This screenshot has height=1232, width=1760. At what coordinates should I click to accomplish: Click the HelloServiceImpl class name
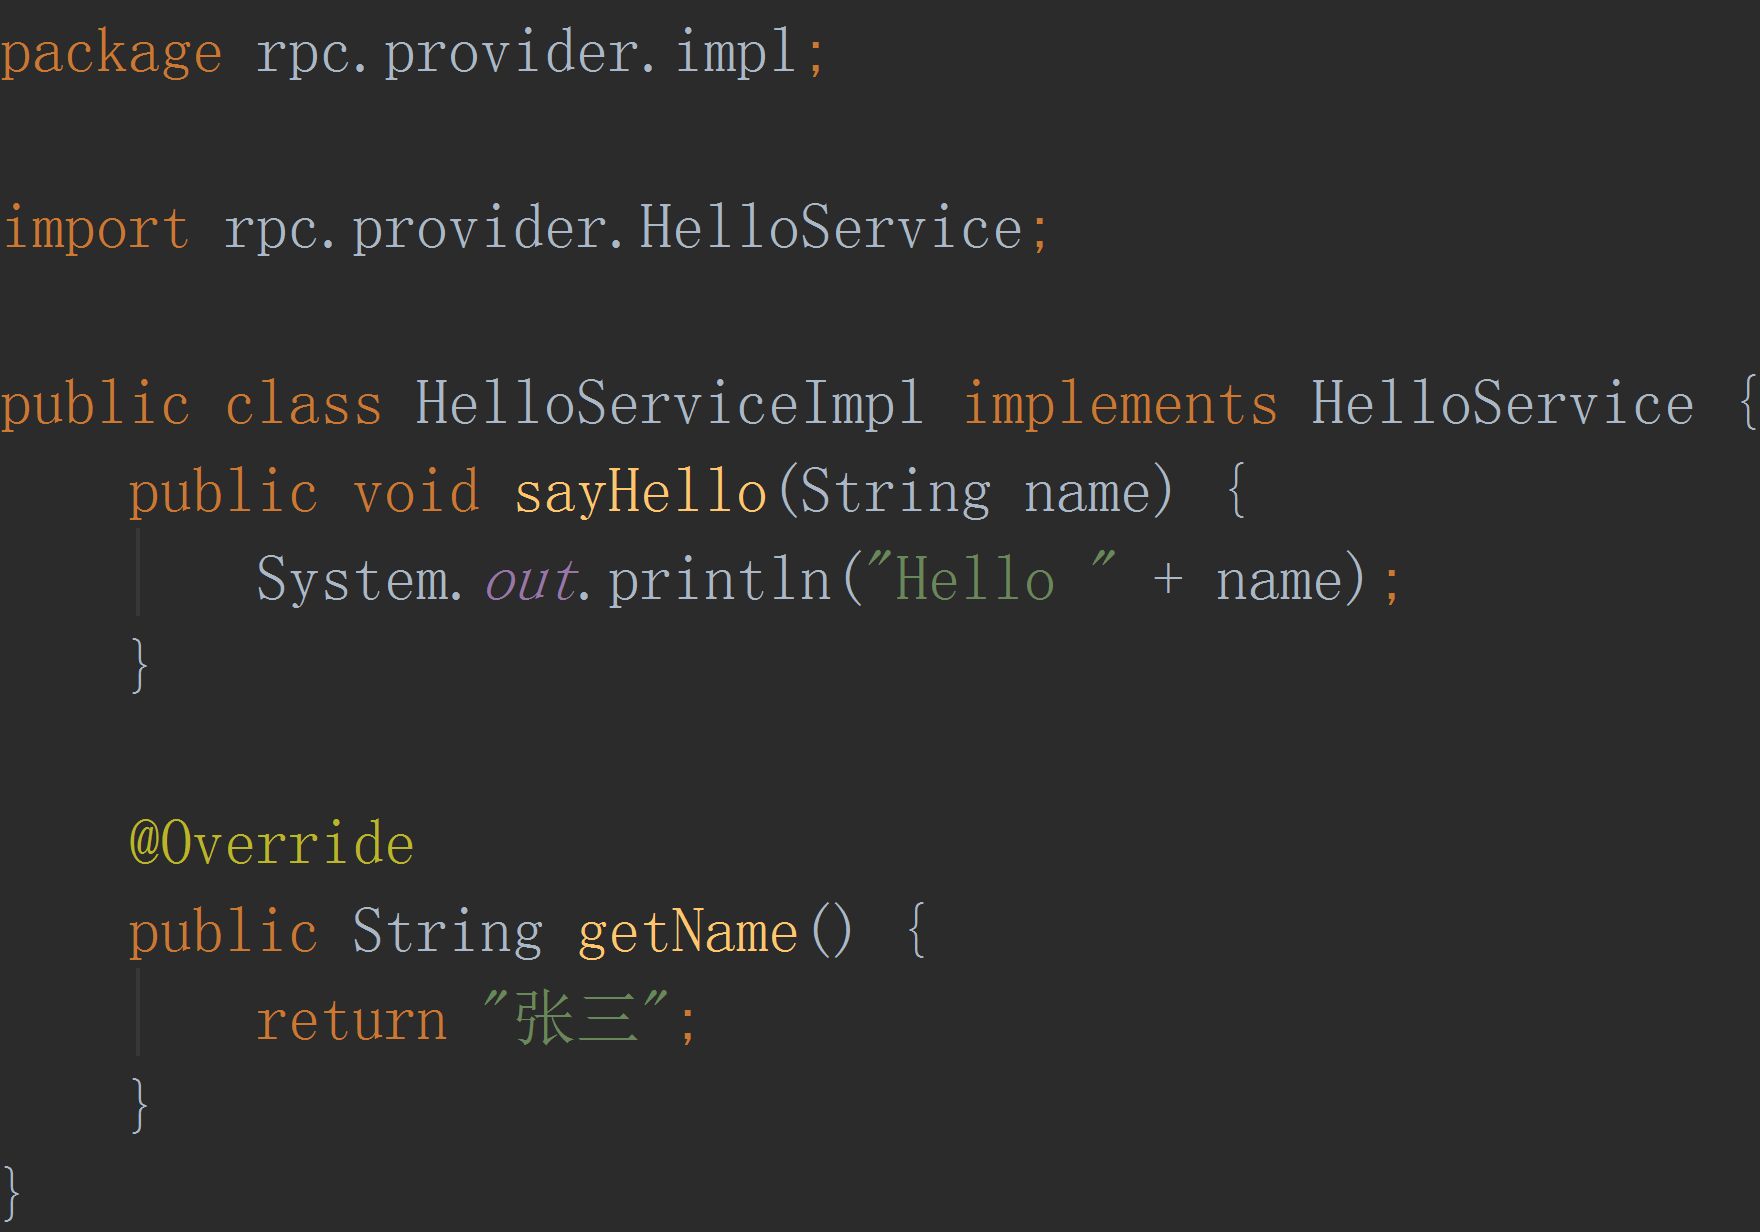(668, 405)
